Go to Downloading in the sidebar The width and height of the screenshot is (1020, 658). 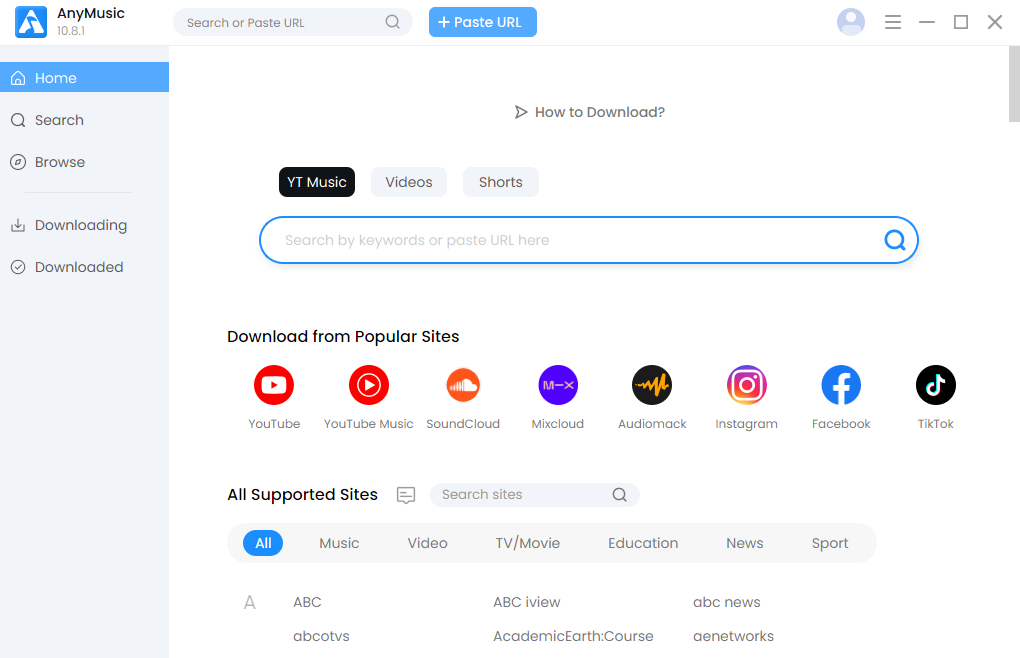[x=80, y=225]
